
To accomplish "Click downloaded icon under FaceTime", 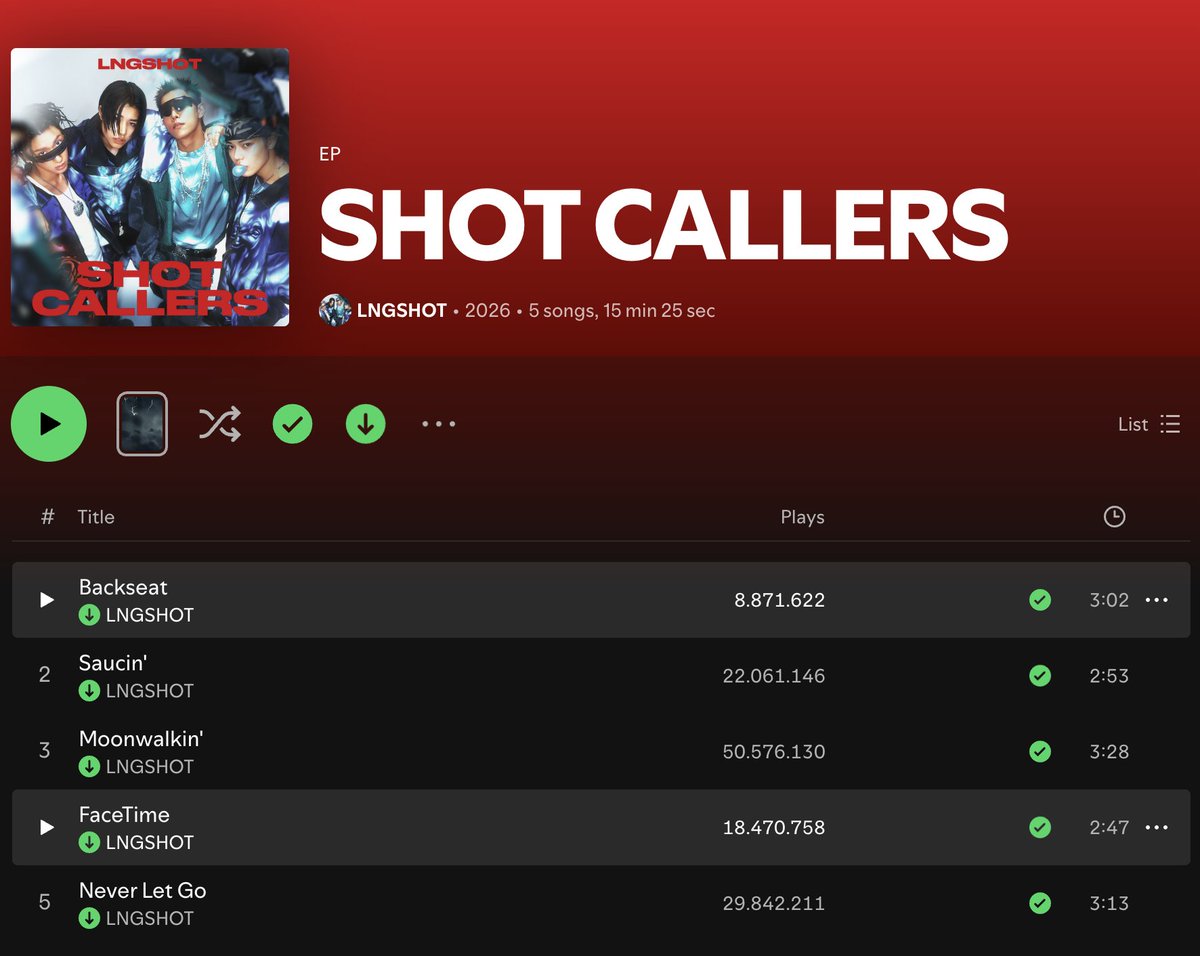I will click(x=89, y=843).
